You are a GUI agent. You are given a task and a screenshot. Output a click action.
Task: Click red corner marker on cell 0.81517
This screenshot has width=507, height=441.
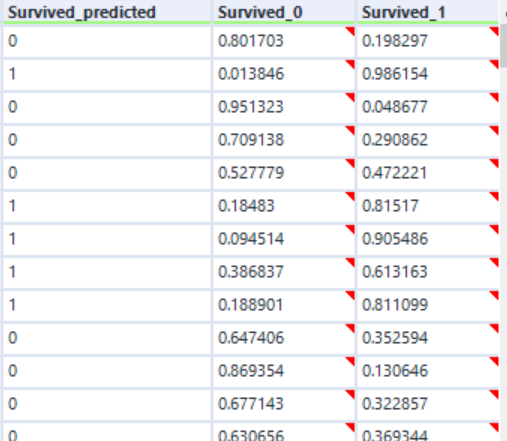click(494, 196)
